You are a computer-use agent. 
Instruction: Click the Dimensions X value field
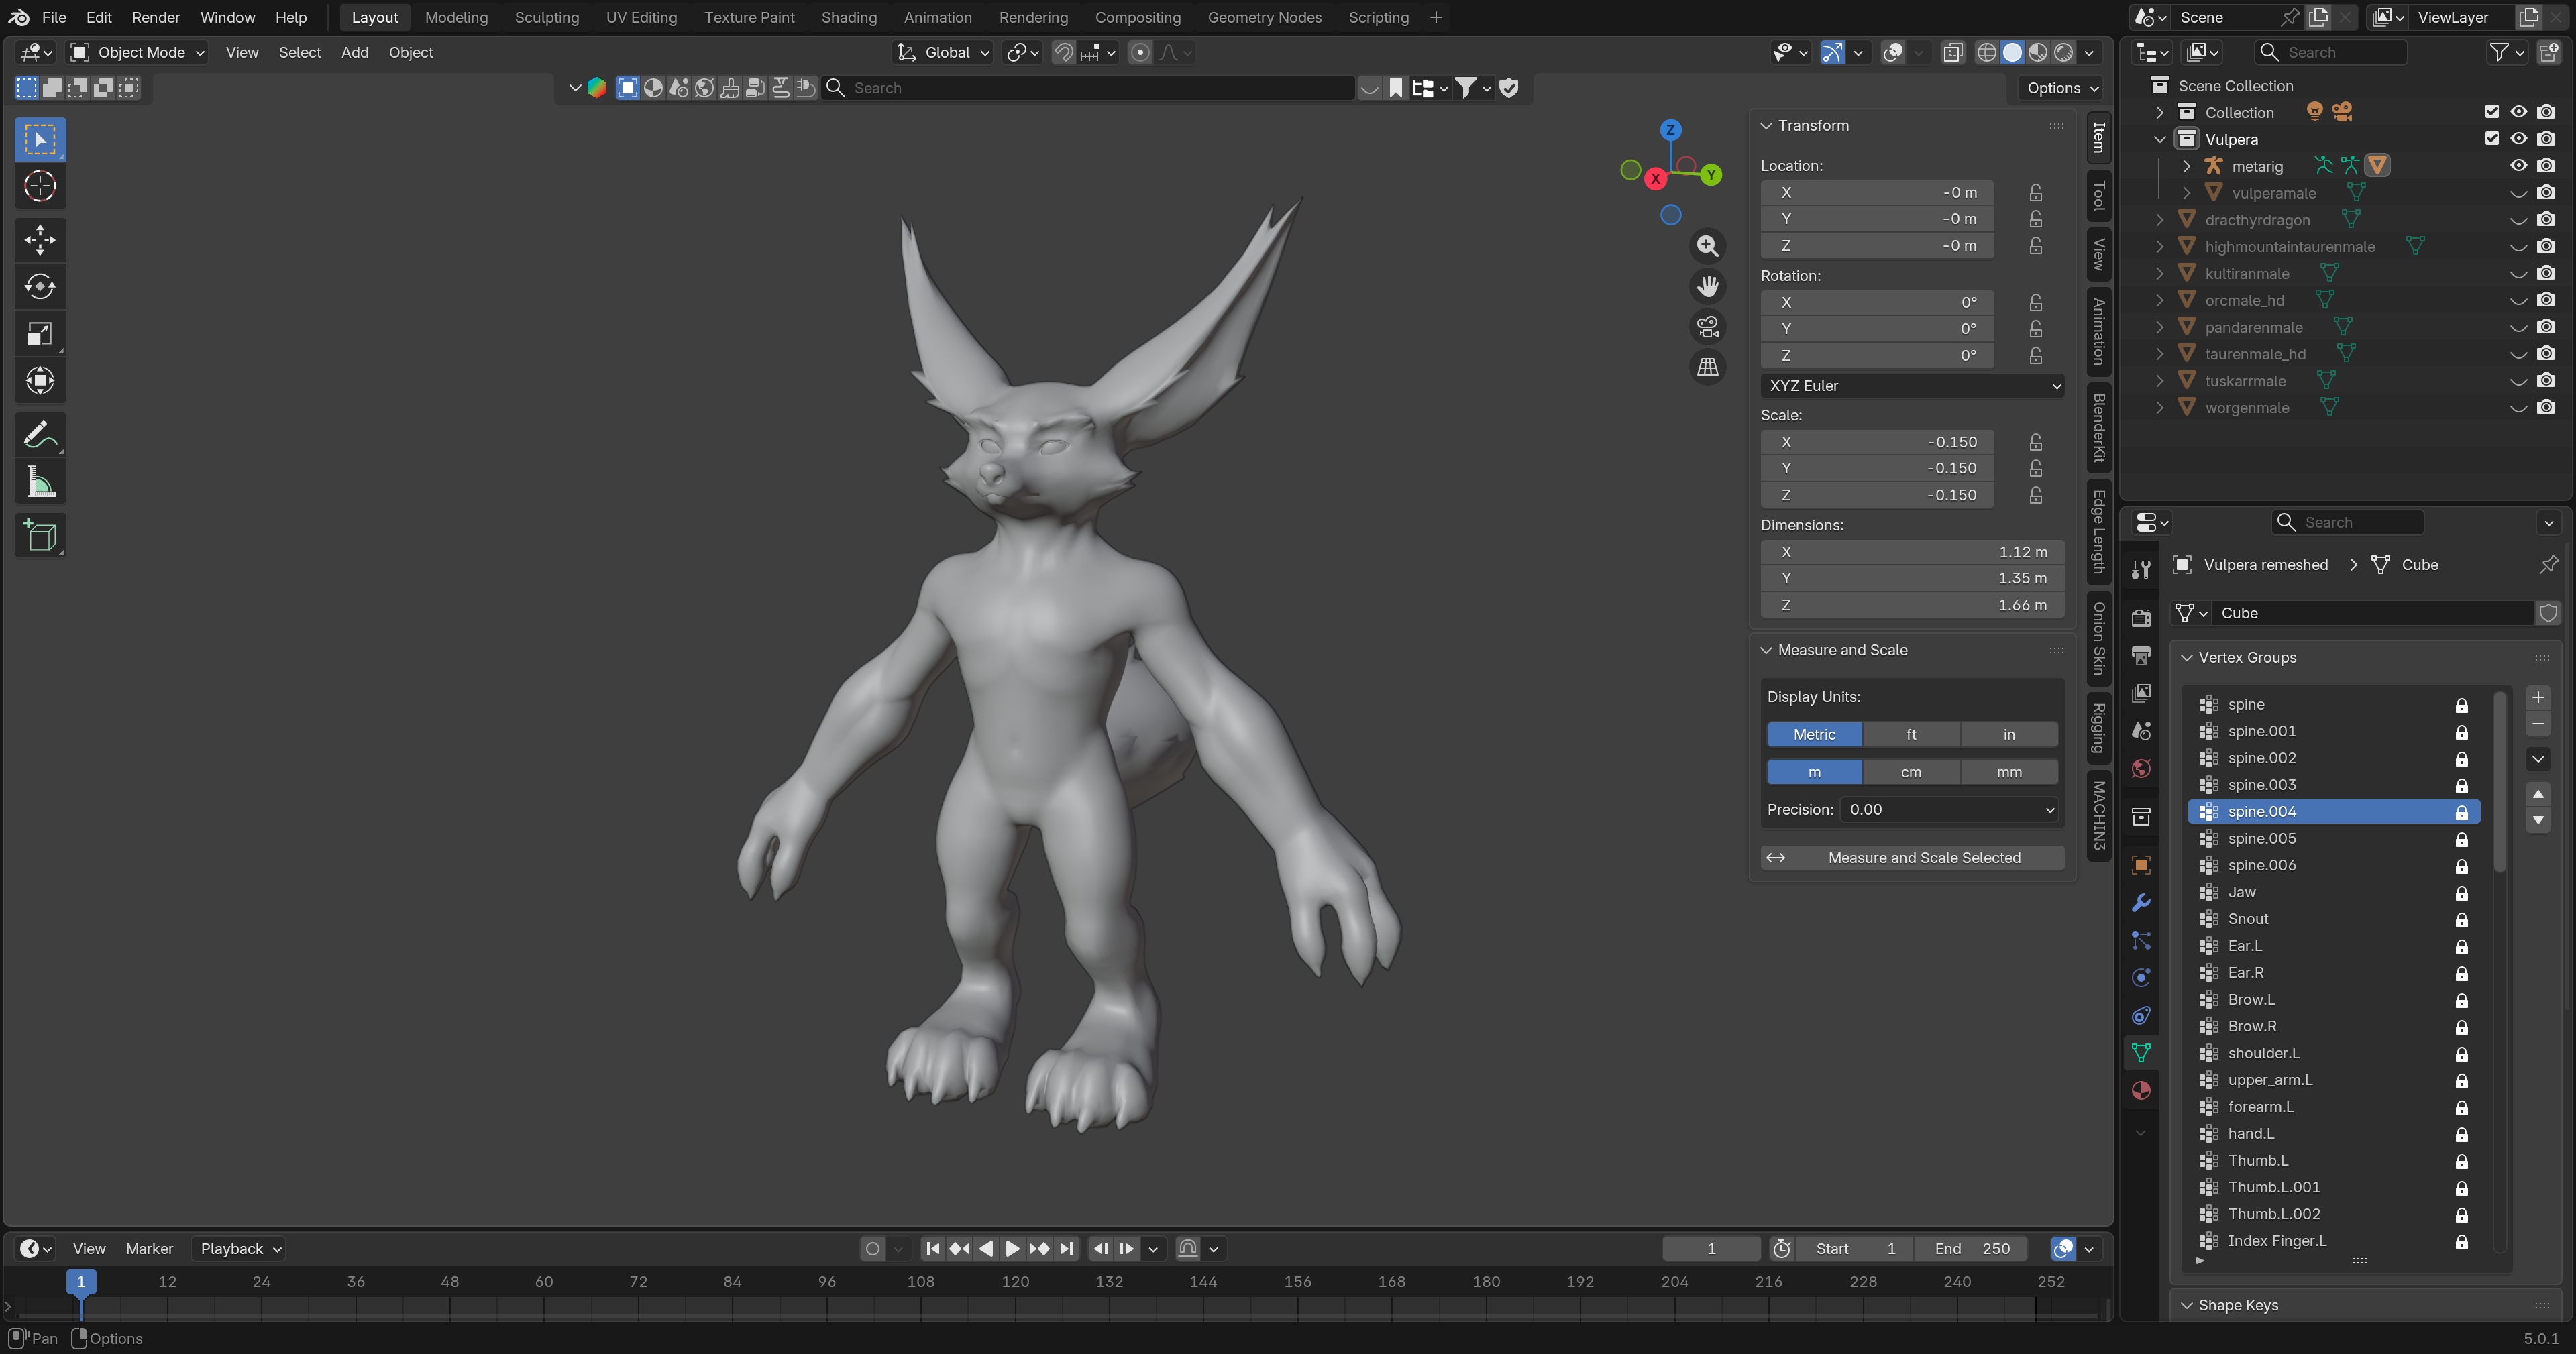1912,552
